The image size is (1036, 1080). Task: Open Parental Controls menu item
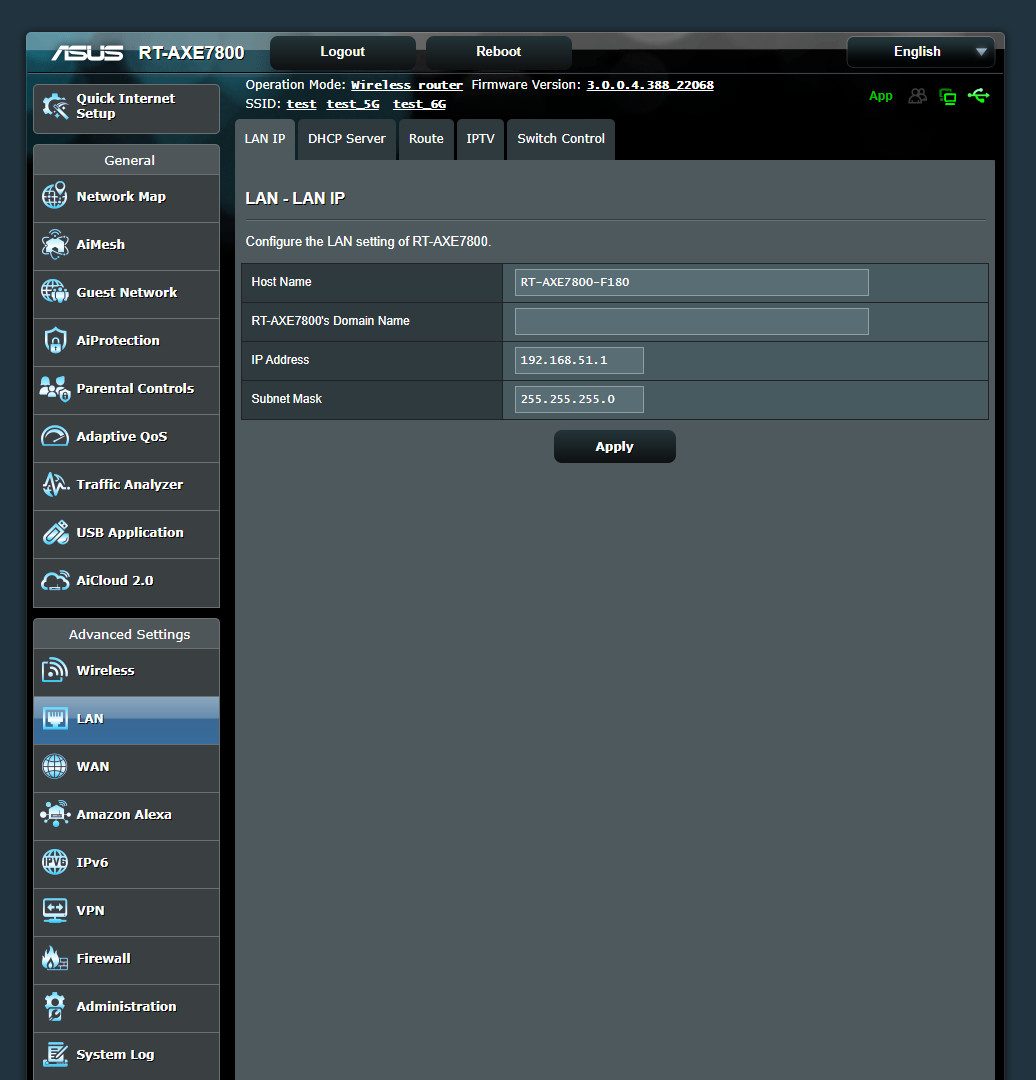point(127,390)
